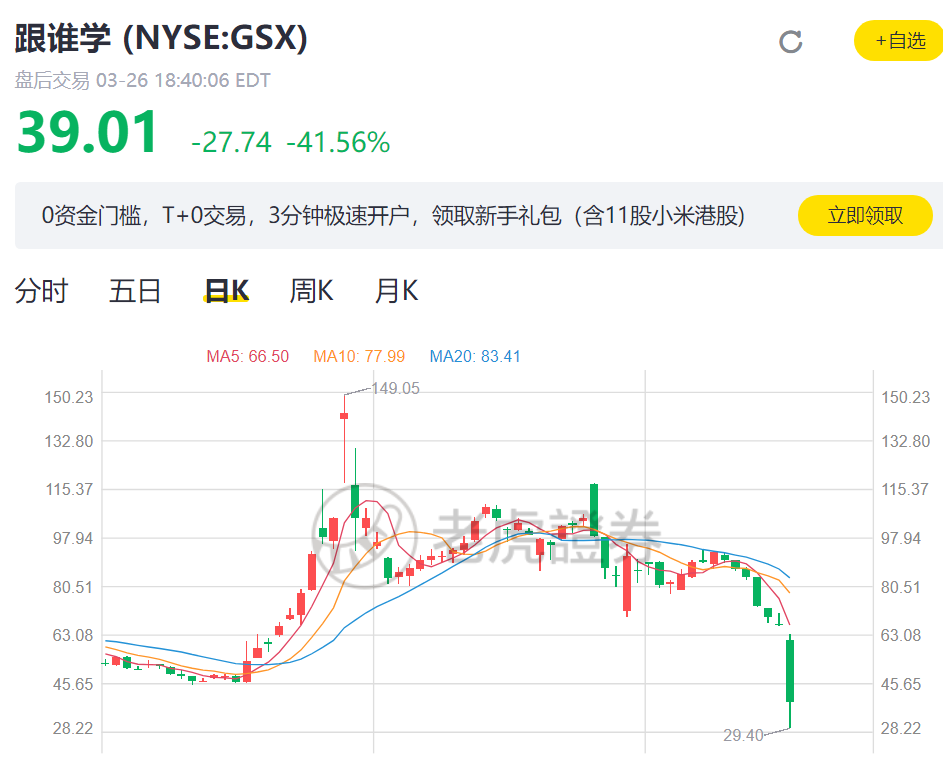Click the refresh icon near the title
The image size is (943, 758).
(790, 42)
